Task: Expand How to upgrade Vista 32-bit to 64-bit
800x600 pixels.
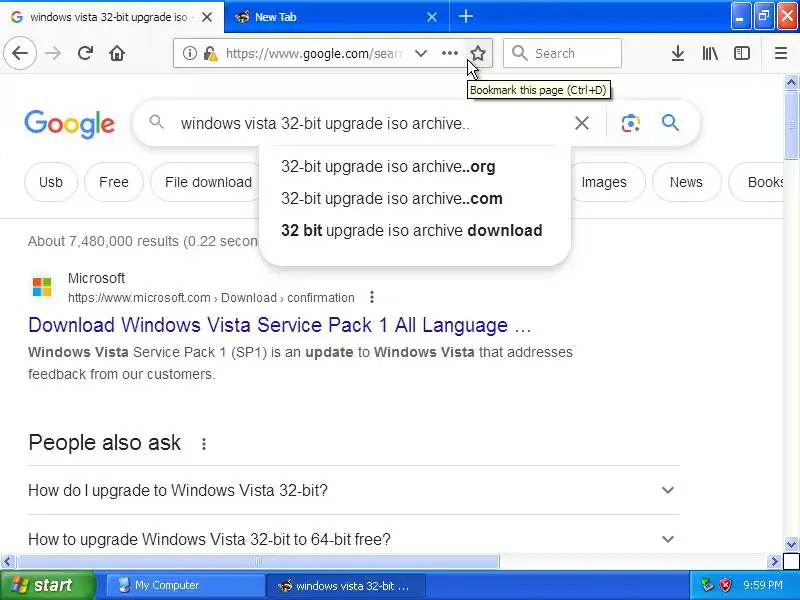Action: point(354,539)
